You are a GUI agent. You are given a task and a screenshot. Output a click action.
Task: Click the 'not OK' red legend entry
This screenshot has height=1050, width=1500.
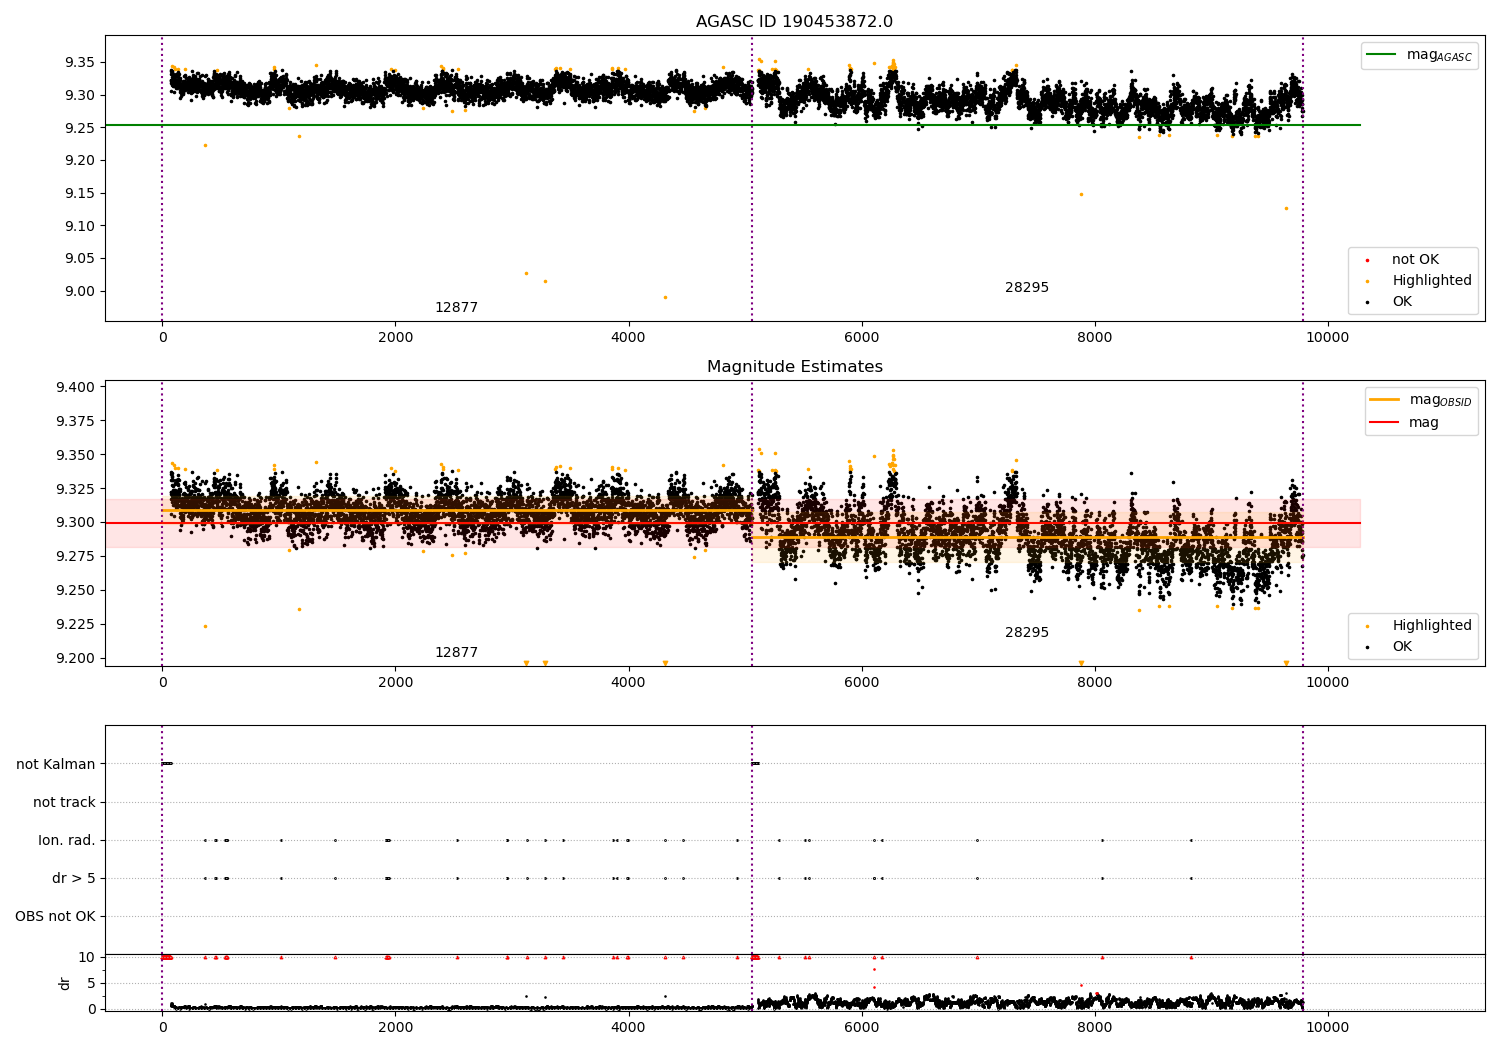(1413, 260)
